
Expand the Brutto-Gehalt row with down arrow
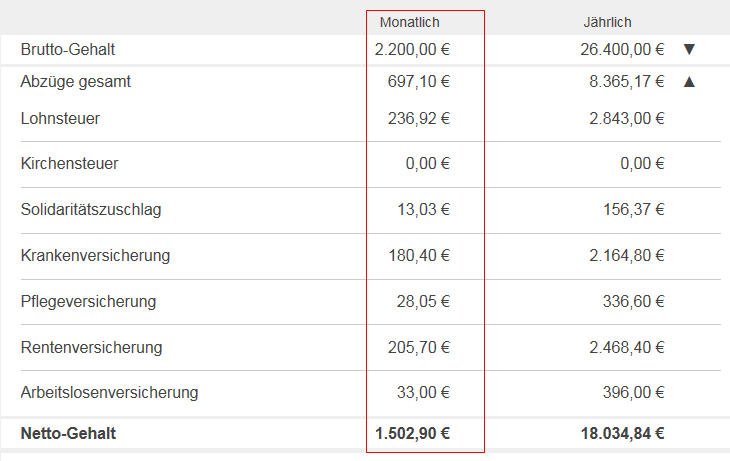pos(689,49)
